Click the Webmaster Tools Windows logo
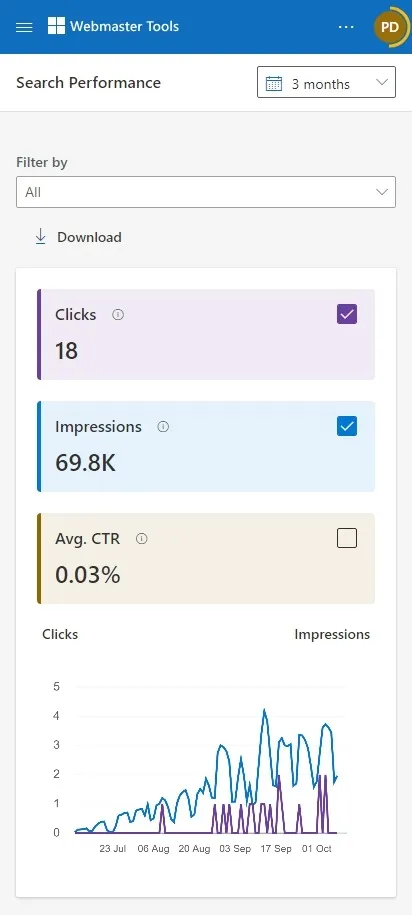This screenshot has height=915, width=412. tap(56, 26)
